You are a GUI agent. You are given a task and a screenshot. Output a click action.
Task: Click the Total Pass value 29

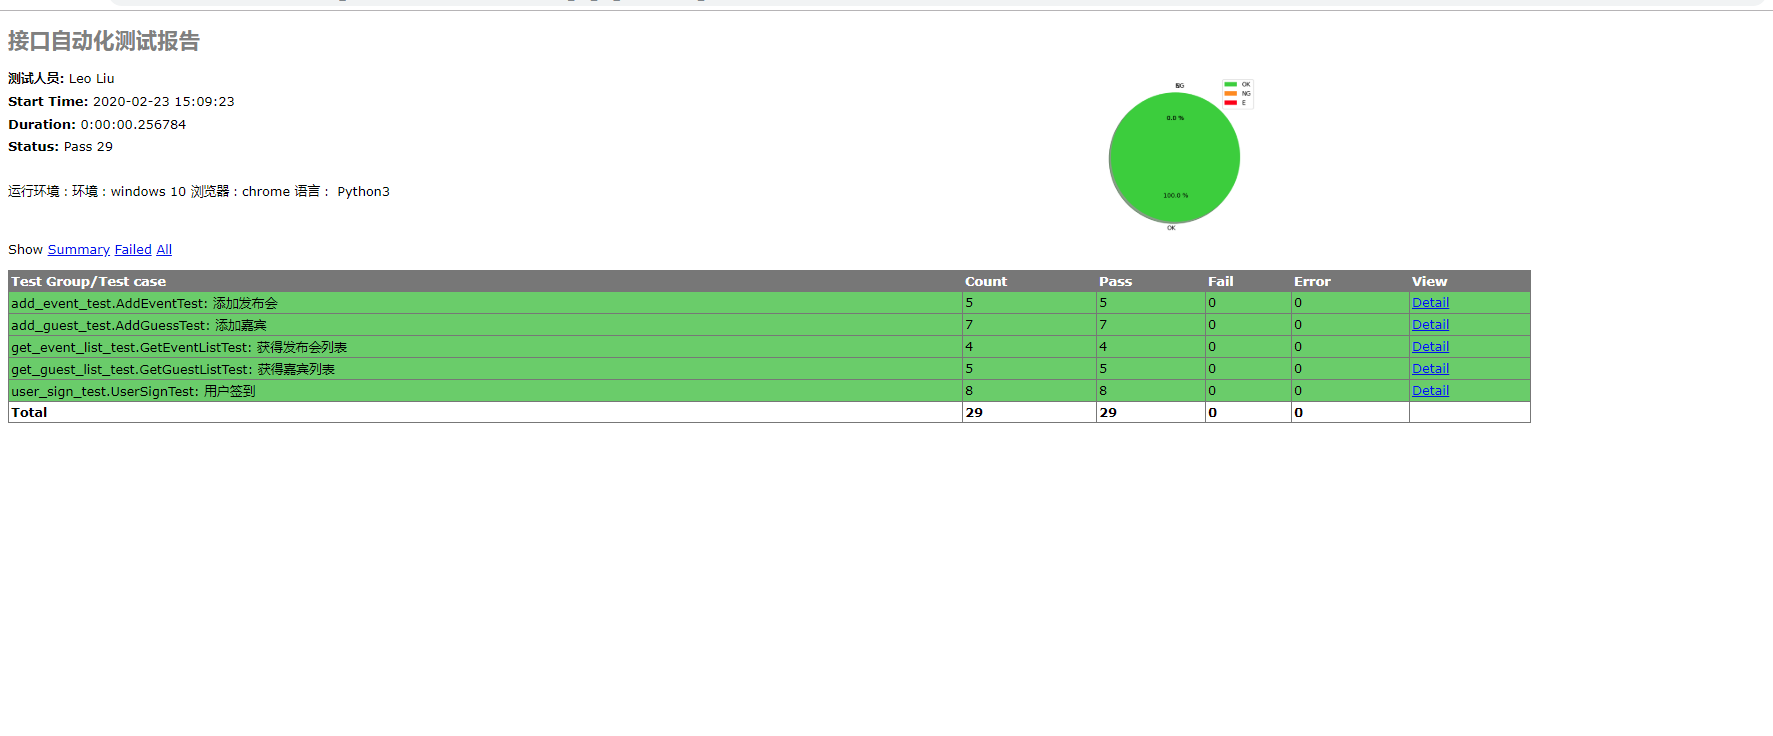(1108, 413)
